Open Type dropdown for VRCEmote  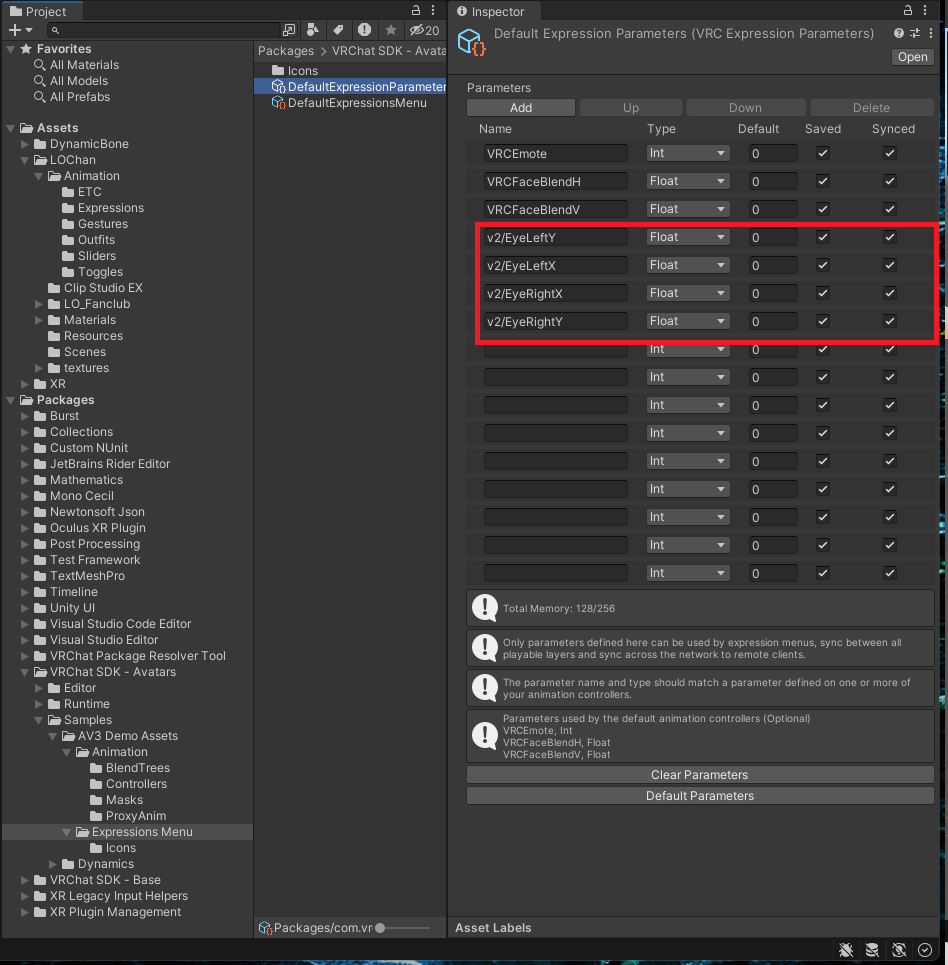point(688,153)
